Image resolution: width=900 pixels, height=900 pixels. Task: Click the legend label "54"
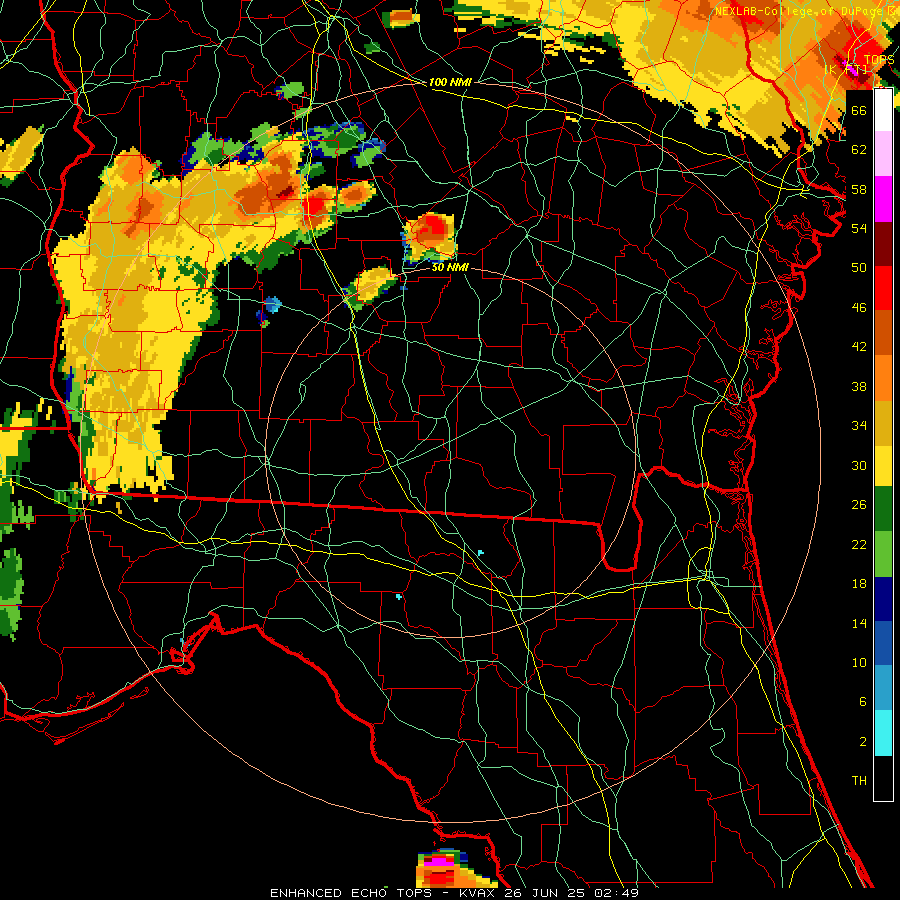coord(859,228)
